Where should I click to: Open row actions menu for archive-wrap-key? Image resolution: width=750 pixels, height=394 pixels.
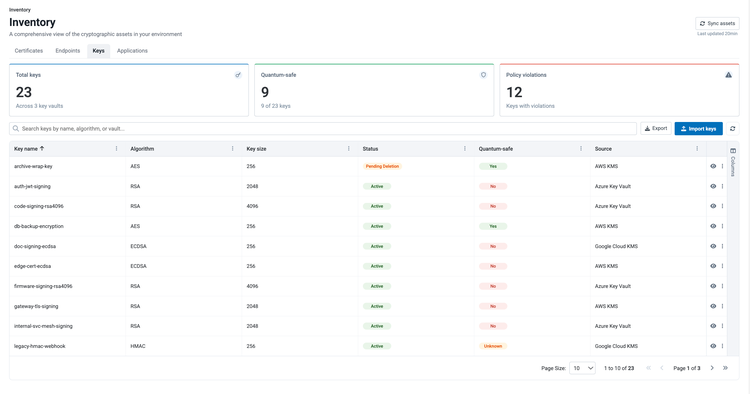coord(722,166)
